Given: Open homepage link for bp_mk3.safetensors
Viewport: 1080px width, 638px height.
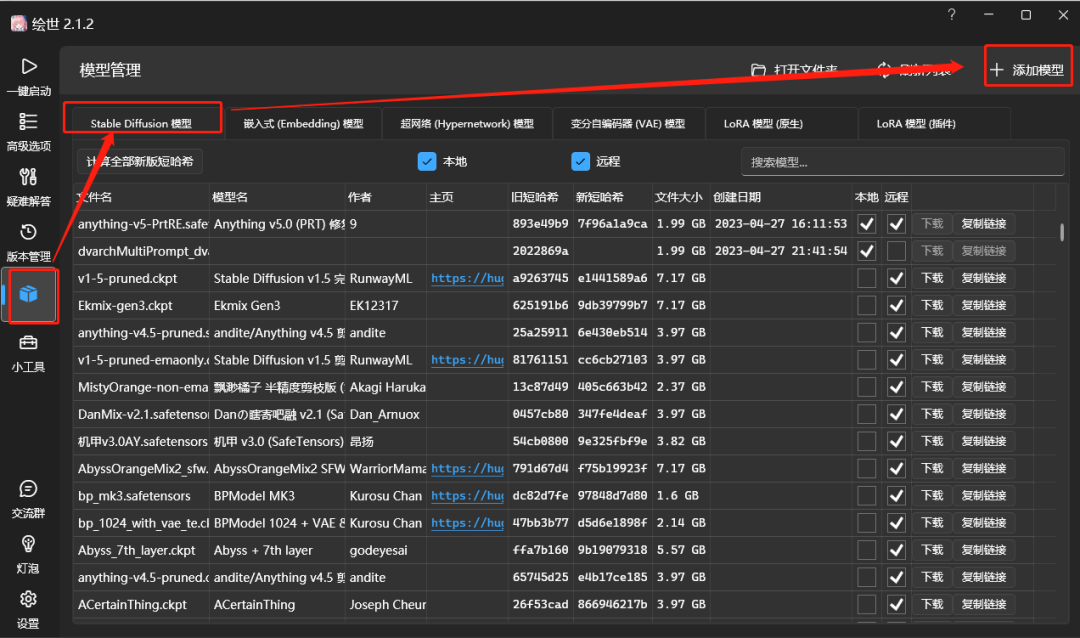Looking at the screenshot, I should [467, 495].
